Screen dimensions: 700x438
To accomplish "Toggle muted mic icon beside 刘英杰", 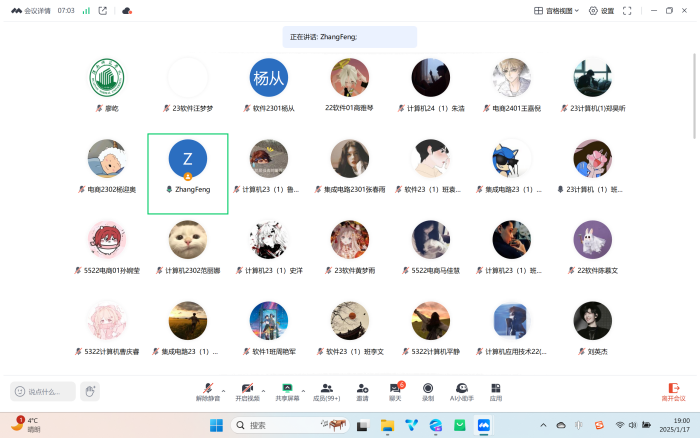I will tap(582, 351).
